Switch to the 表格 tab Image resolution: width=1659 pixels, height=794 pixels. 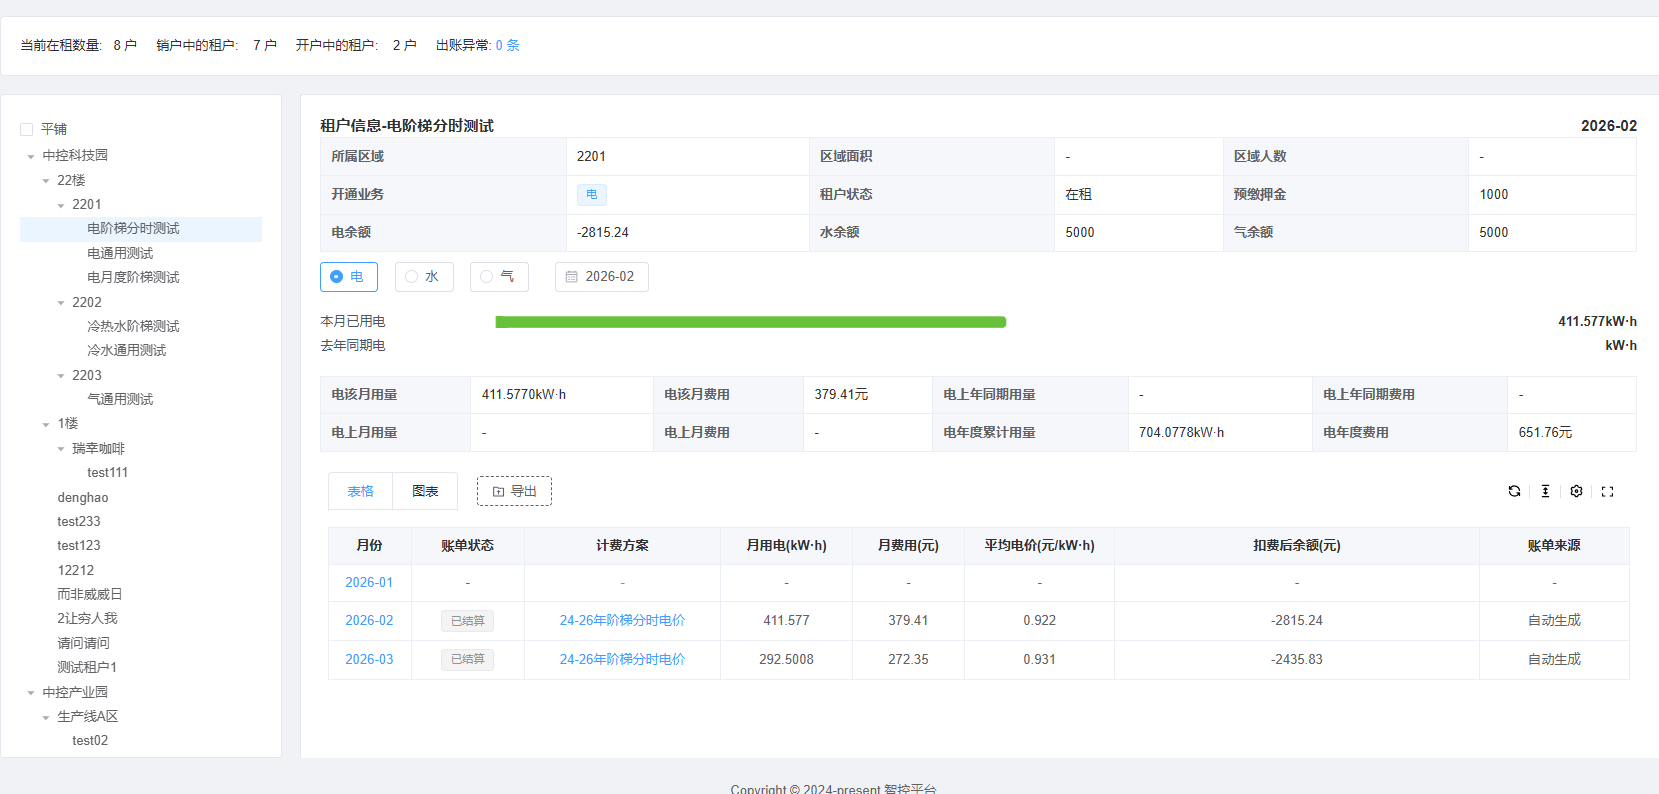point(361,491)
